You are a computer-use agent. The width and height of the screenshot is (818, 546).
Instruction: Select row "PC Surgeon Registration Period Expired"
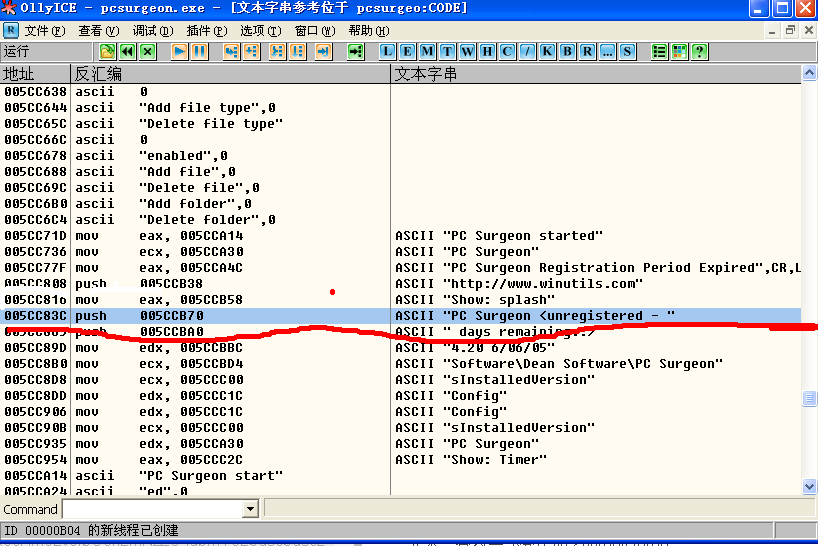401,268
